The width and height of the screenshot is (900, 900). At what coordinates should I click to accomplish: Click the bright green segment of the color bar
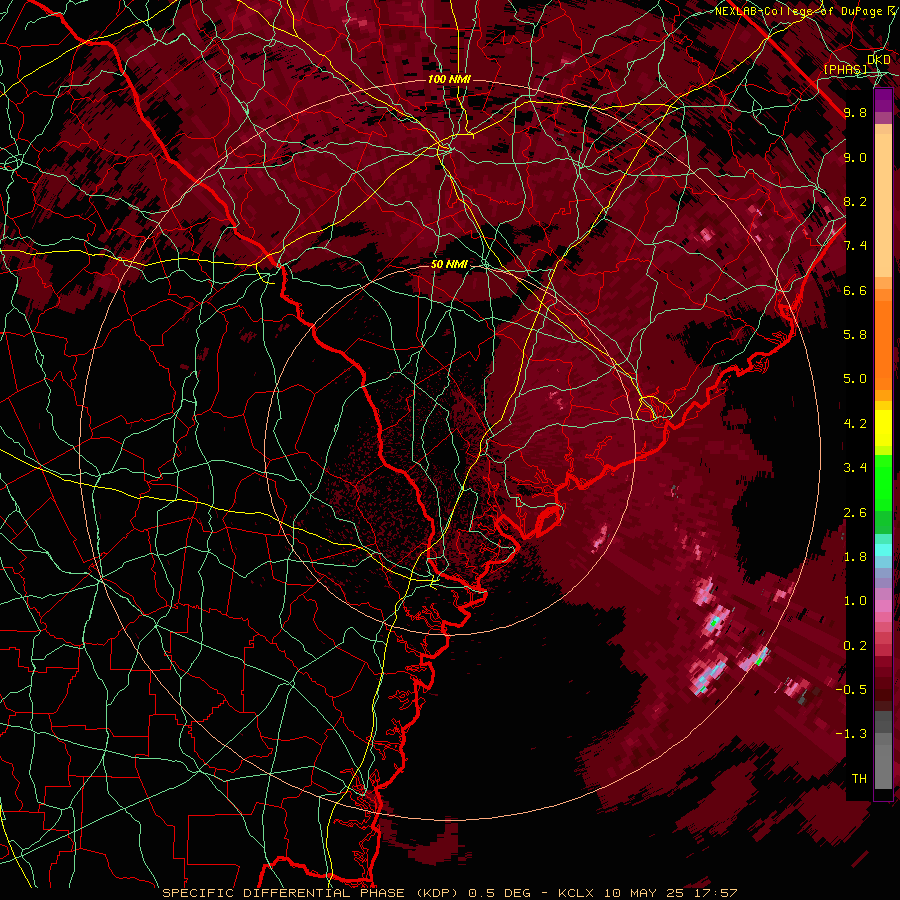coord(883,481)
